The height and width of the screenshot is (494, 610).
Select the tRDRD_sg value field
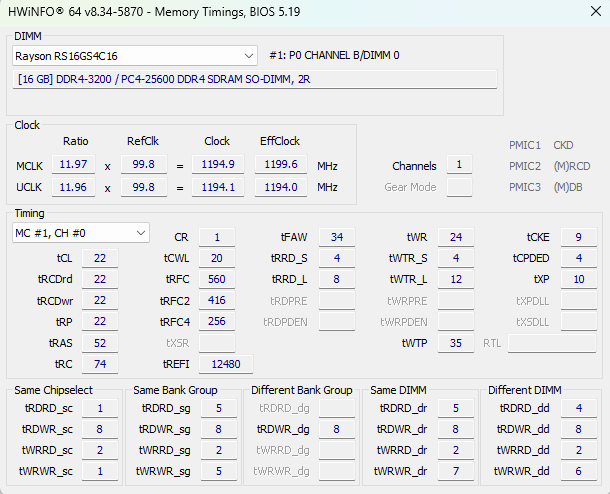coord(219,408)
